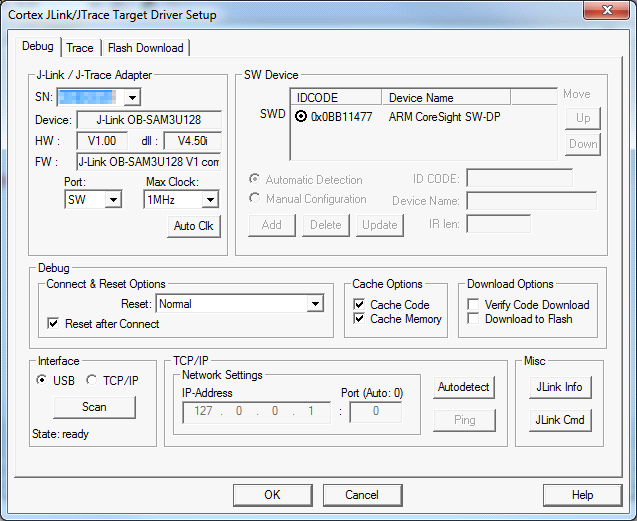Image resolution: width=637 pixels, height=521 pixels.
Task: Select the USB interface radio button
Action: pyautogui.click(x=41, y=380)
